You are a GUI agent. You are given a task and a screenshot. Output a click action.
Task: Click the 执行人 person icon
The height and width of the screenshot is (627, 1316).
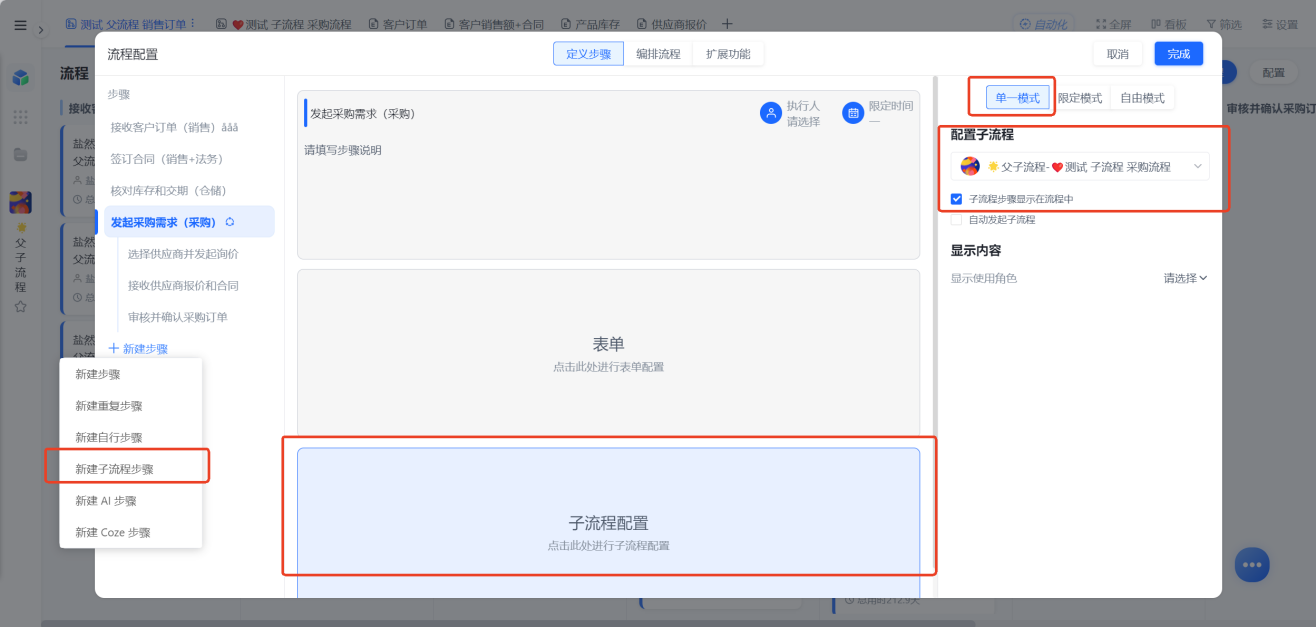[x=770, y=113]
